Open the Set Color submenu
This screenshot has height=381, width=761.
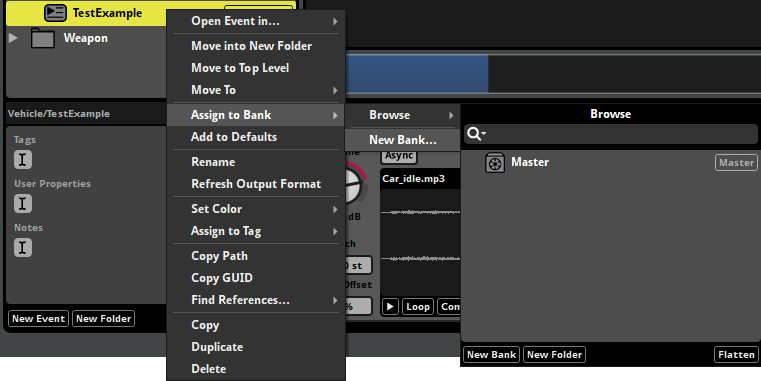(256, 209)
